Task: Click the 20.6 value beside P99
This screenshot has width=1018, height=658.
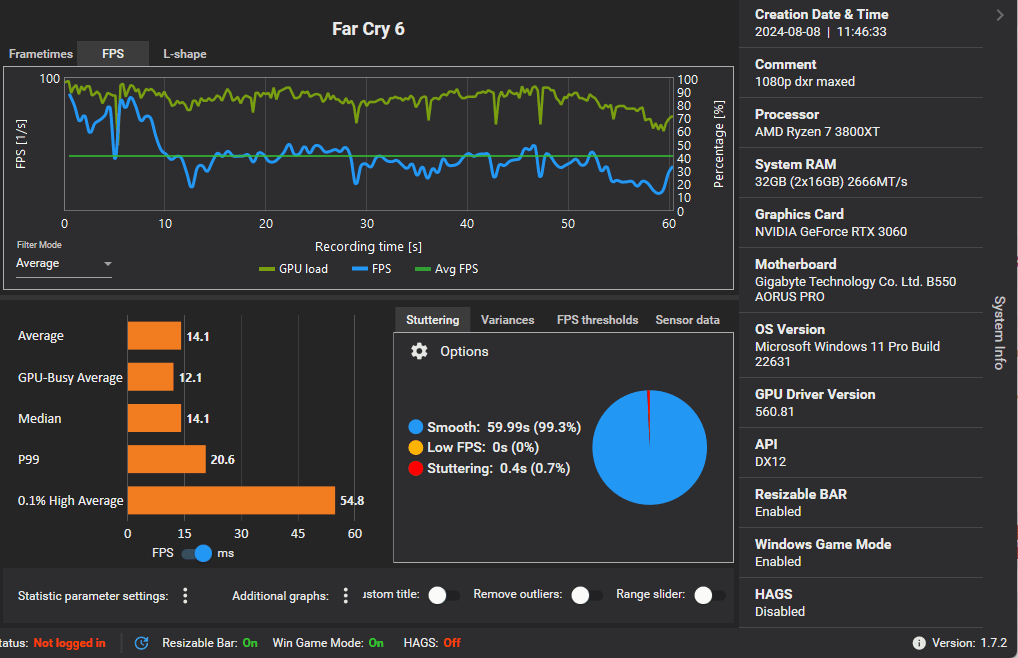Action: click(223, 459)
